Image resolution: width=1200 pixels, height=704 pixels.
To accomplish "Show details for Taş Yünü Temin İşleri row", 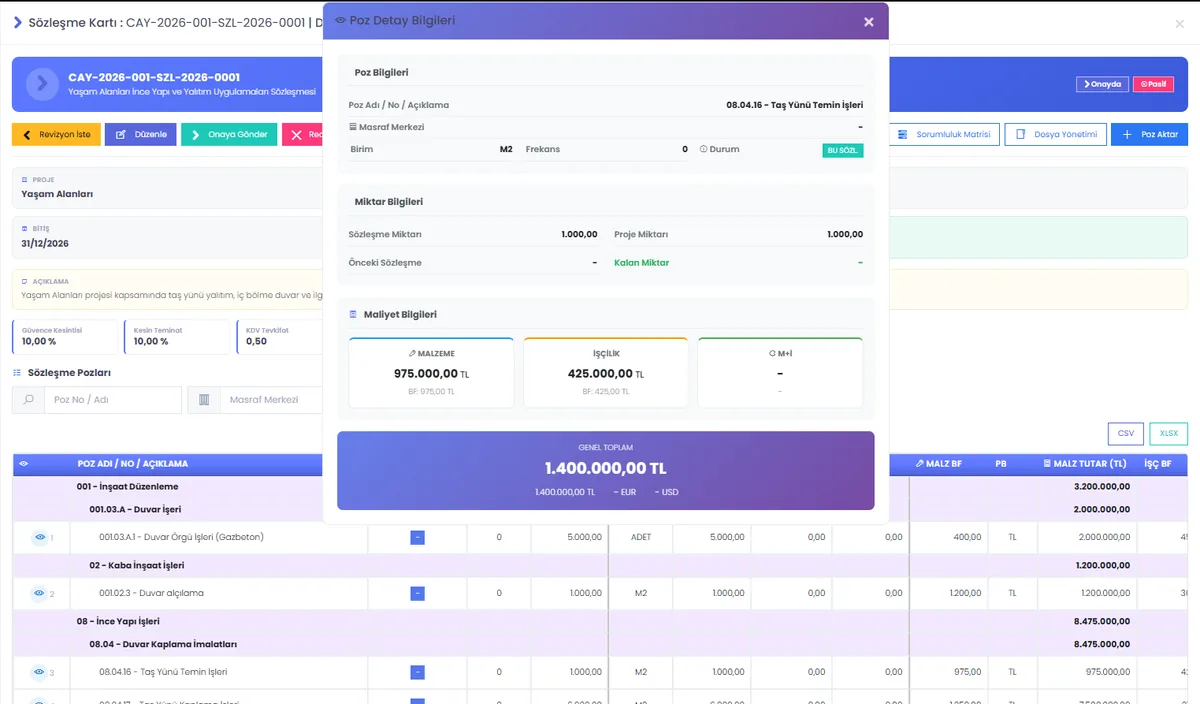I will (40, 672).
